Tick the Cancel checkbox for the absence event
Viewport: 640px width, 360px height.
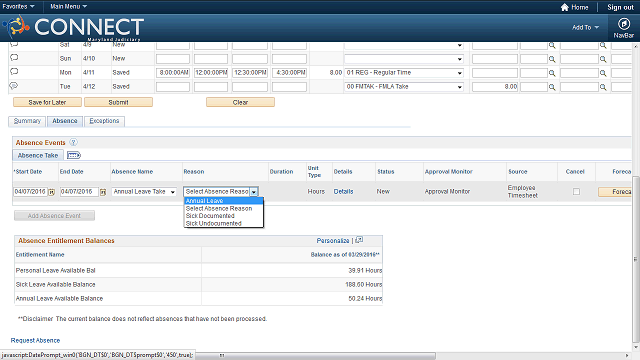(x=576, y=191)
